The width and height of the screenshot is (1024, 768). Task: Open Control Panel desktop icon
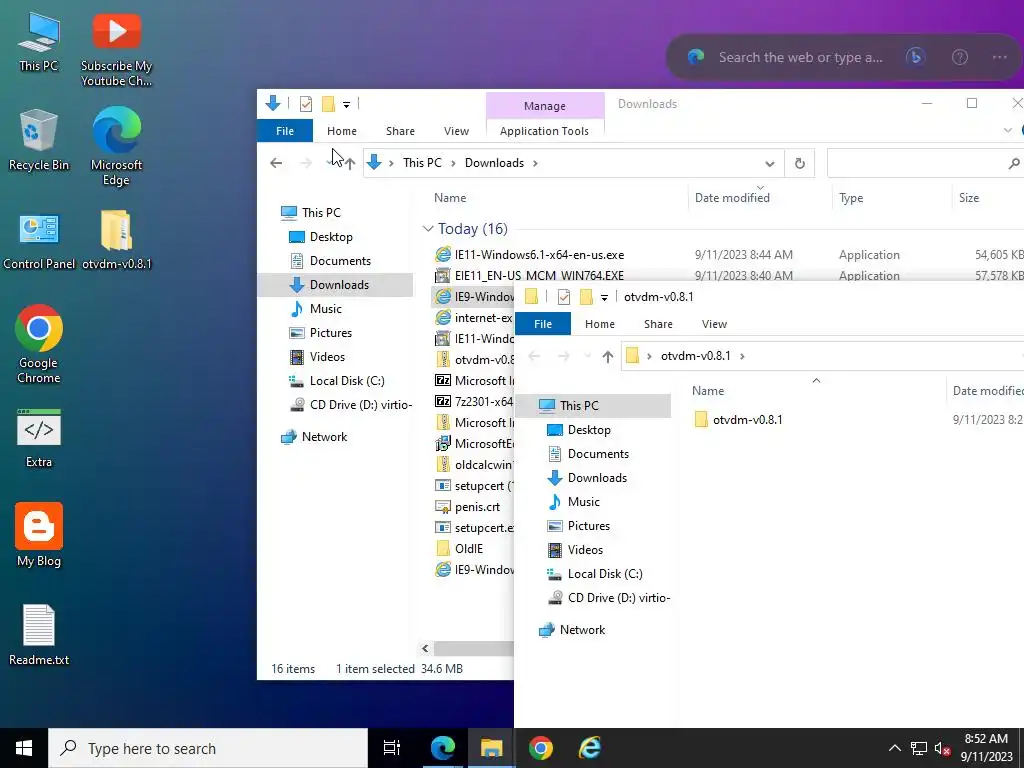[39, 241]
